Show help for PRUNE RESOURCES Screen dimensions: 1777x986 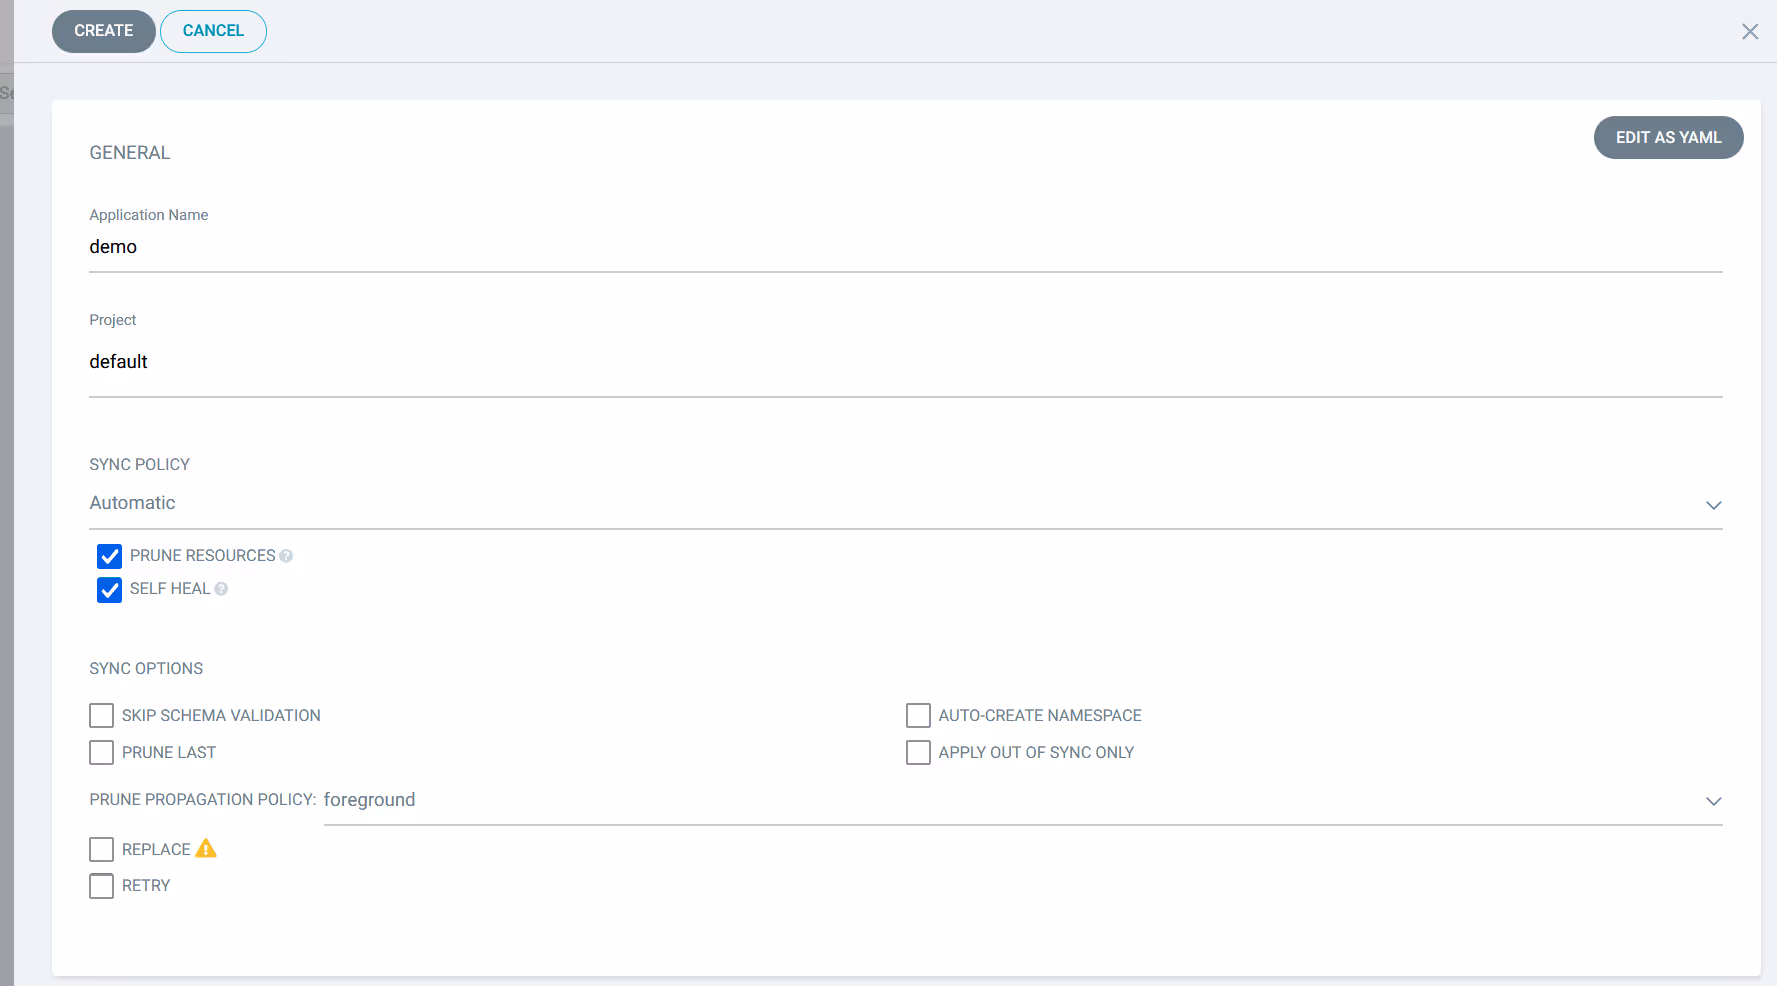click(286, 556)
